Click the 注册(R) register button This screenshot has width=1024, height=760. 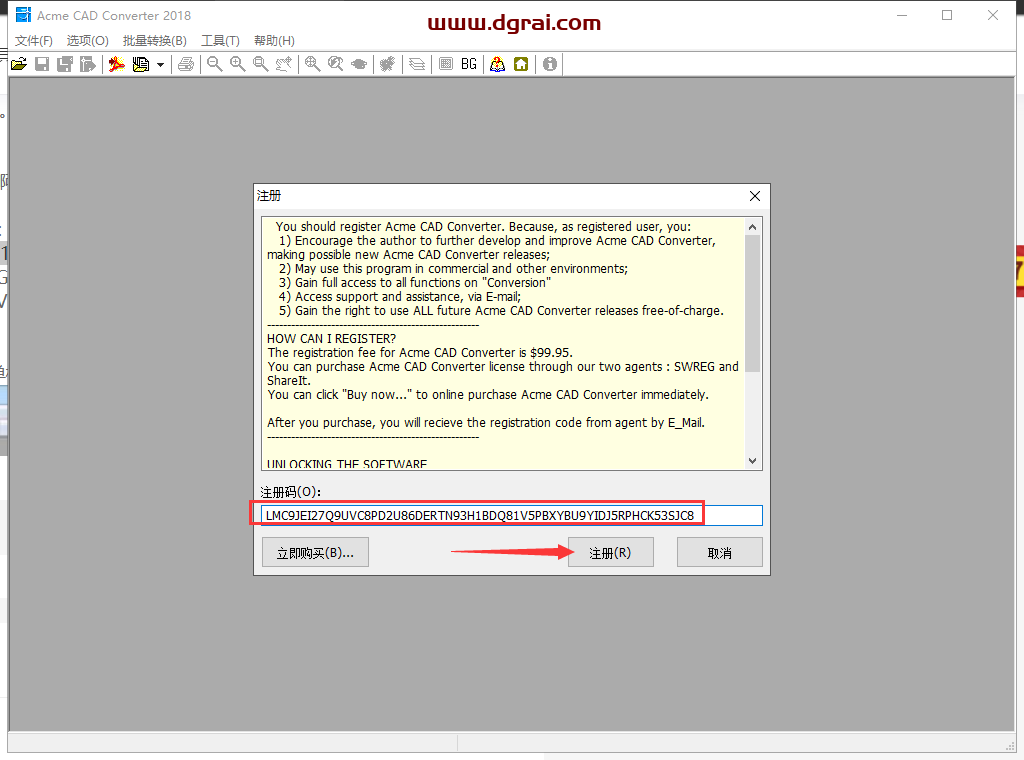coord(611,552)
